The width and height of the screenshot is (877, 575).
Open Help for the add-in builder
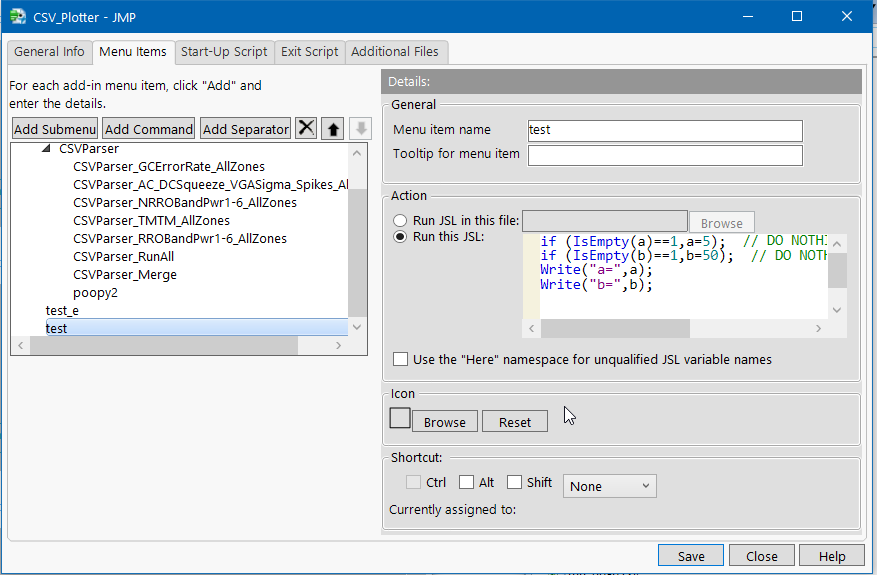832,555
